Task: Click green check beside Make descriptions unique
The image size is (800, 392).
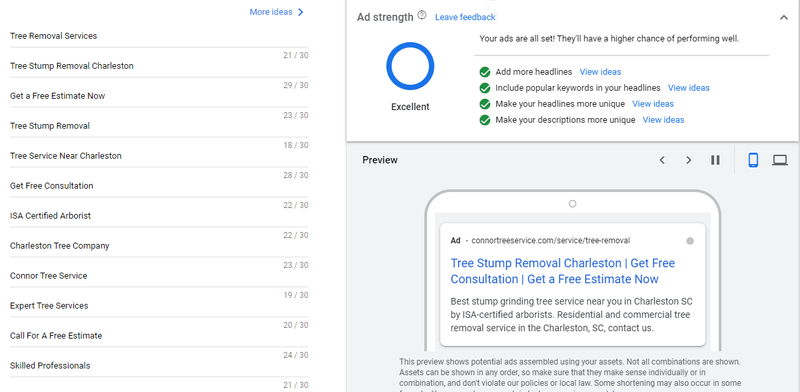Action: pos(485,120)
